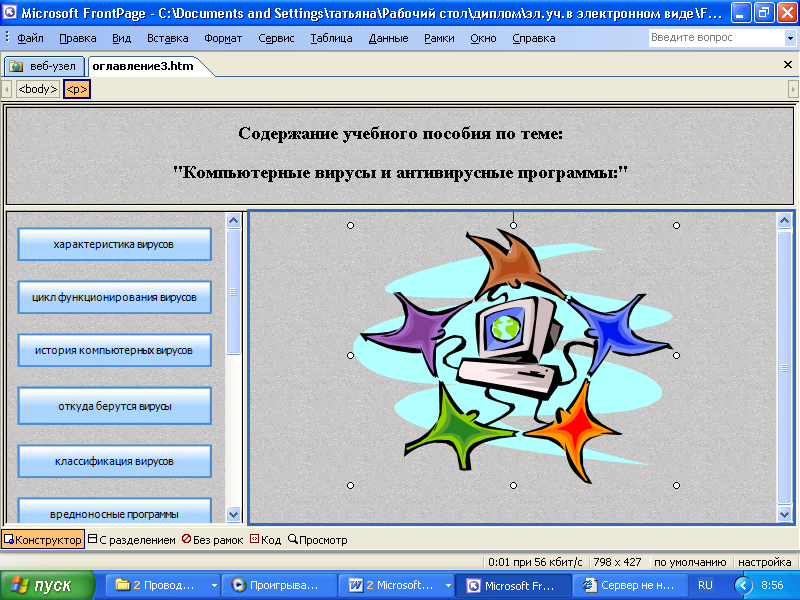Click the page size 798 x 427 status

point(617,562)
